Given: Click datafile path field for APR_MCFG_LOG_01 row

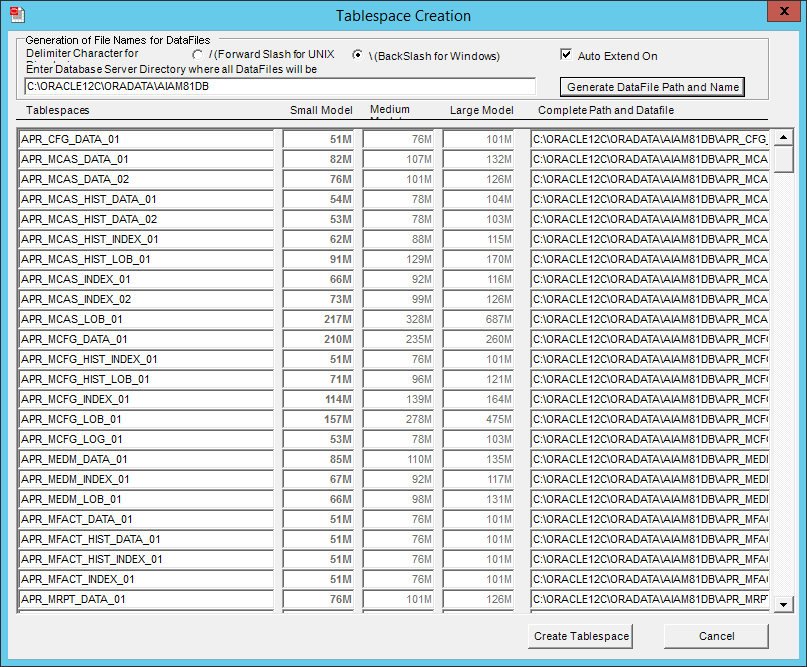Looking at the screenshot, I should (x=650, y=440).
